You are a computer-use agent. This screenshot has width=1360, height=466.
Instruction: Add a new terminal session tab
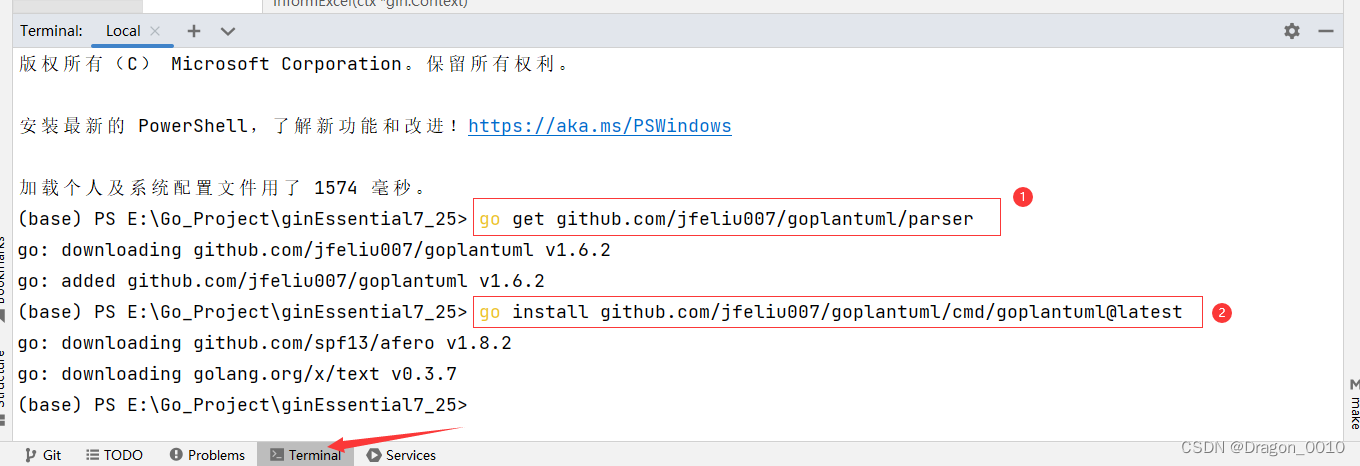click(x=194, y=31)
